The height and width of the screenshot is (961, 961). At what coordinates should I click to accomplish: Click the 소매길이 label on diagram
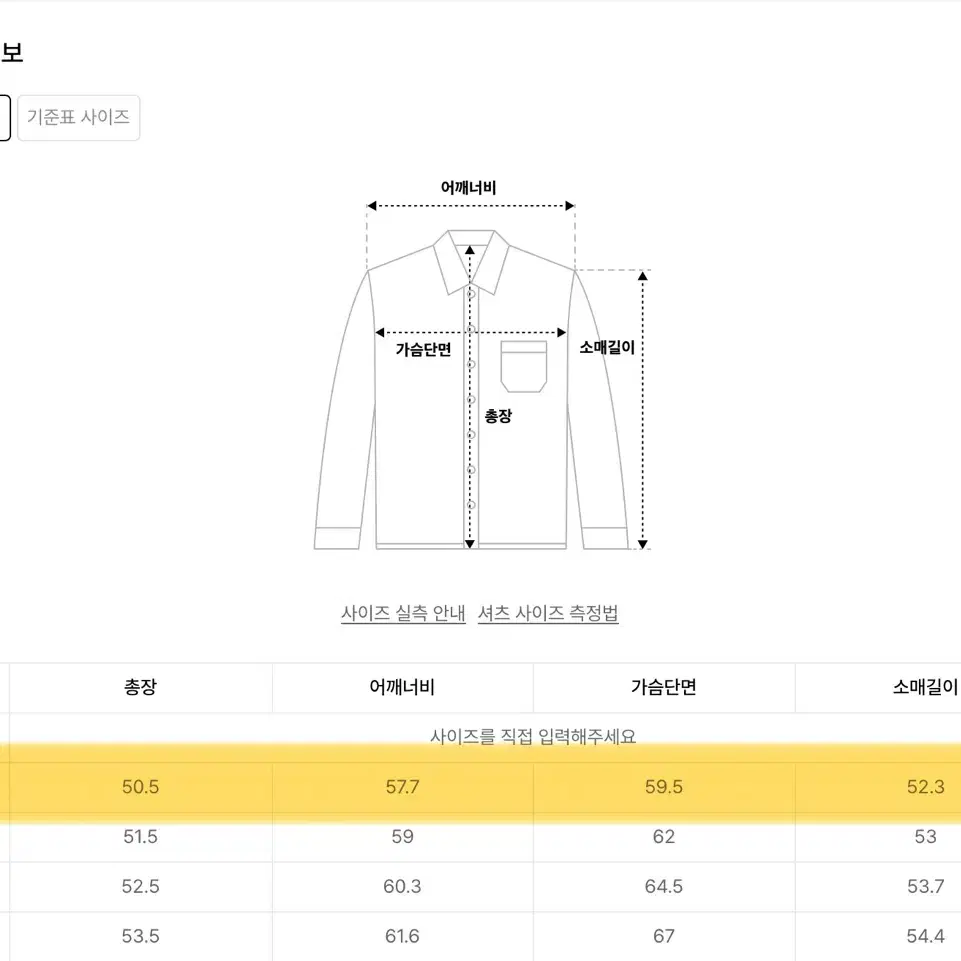[607, 348]
